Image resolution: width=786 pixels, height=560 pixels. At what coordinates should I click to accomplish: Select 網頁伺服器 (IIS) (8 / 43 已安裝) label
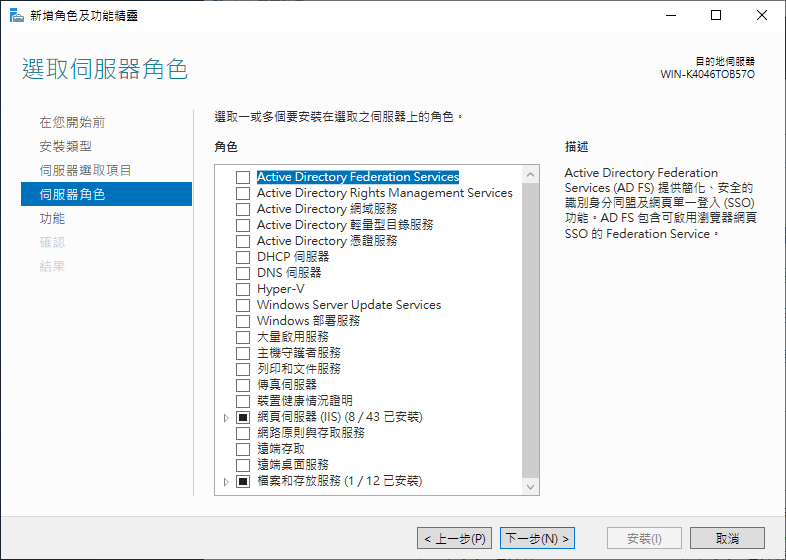(x=340, y=417)
